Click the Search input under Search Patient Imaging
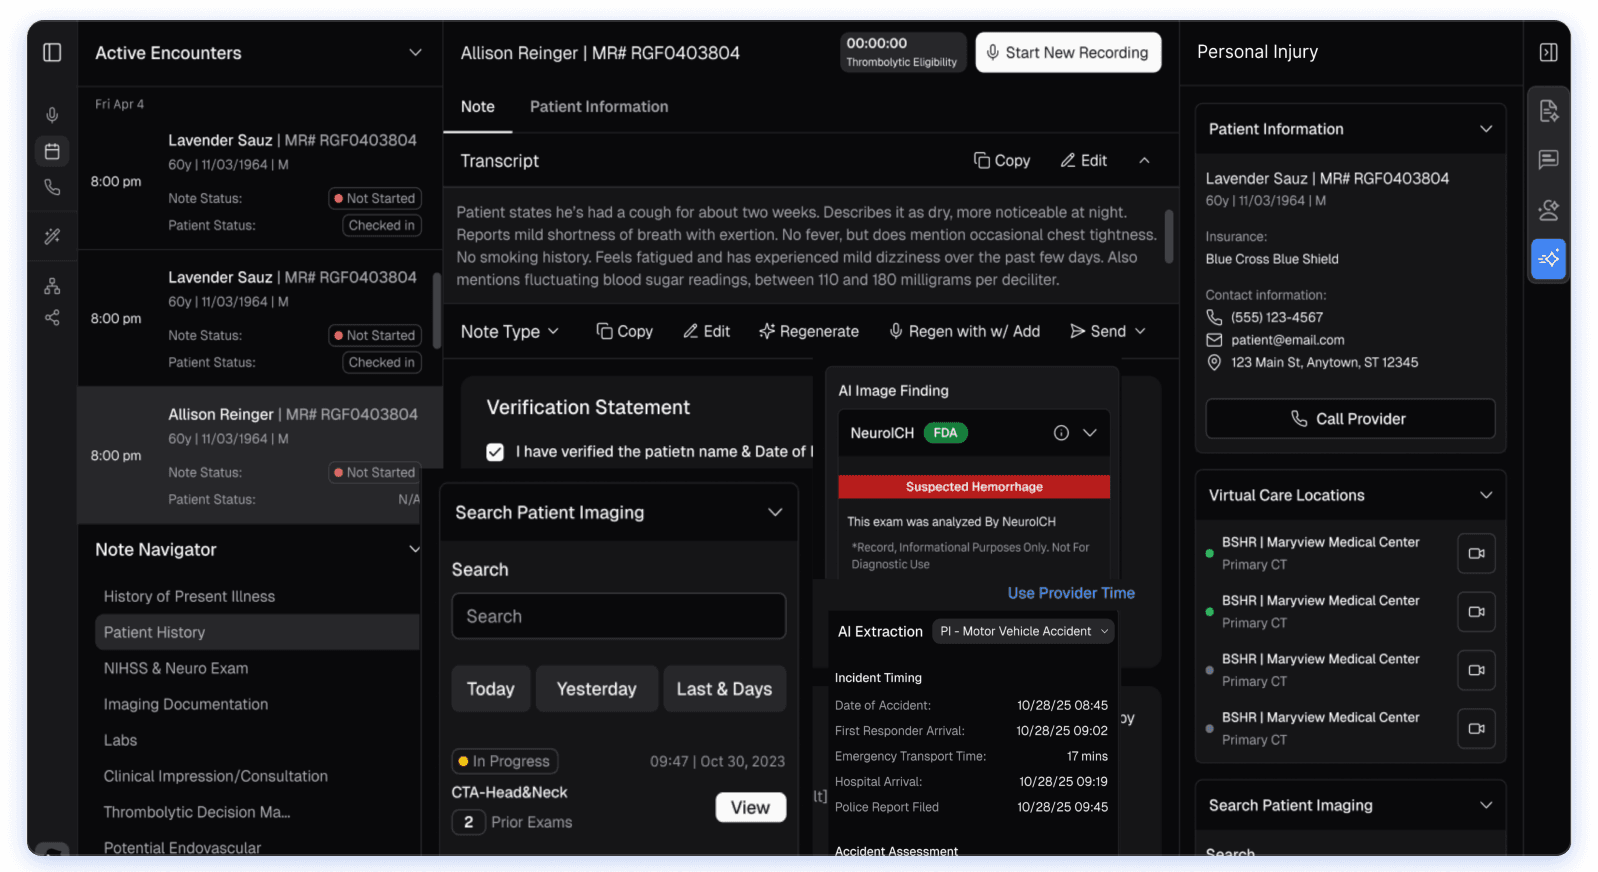The height and width of the screenshot is (872, 1598). tap(618, 616)
